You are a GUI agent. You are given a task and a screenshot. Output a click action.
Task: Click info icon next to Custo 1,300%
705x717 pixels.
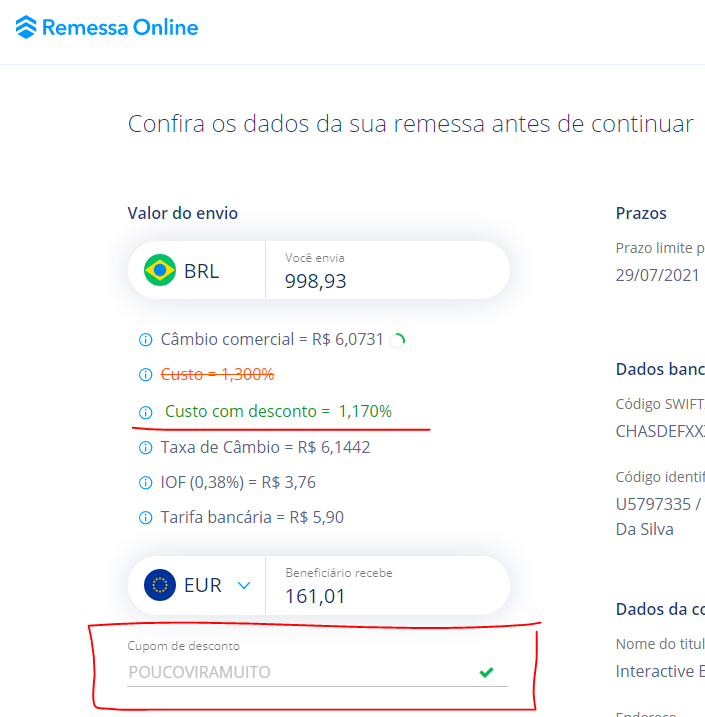pyautogui.click(x=145, y=374)
